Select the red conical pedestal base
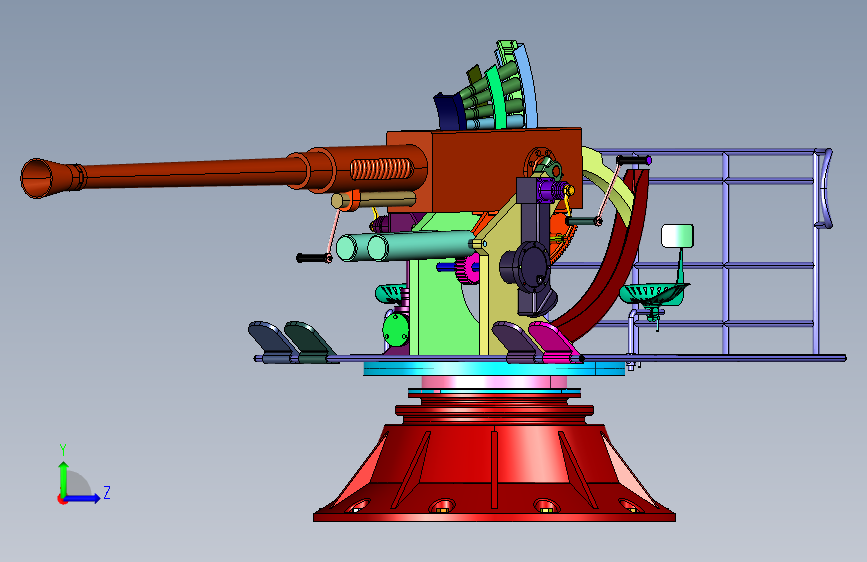 (494, 472)
